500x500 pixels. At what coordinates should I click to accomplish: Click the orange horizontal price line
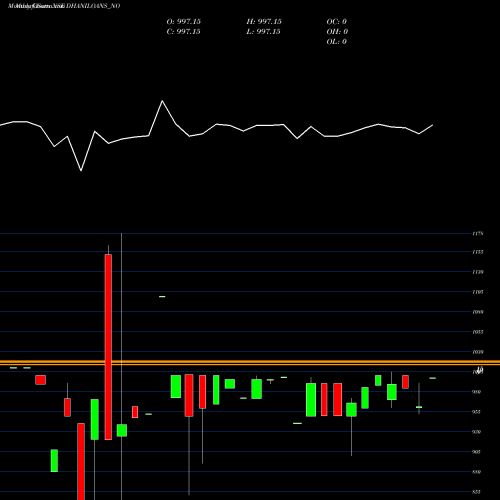point(250,363)
